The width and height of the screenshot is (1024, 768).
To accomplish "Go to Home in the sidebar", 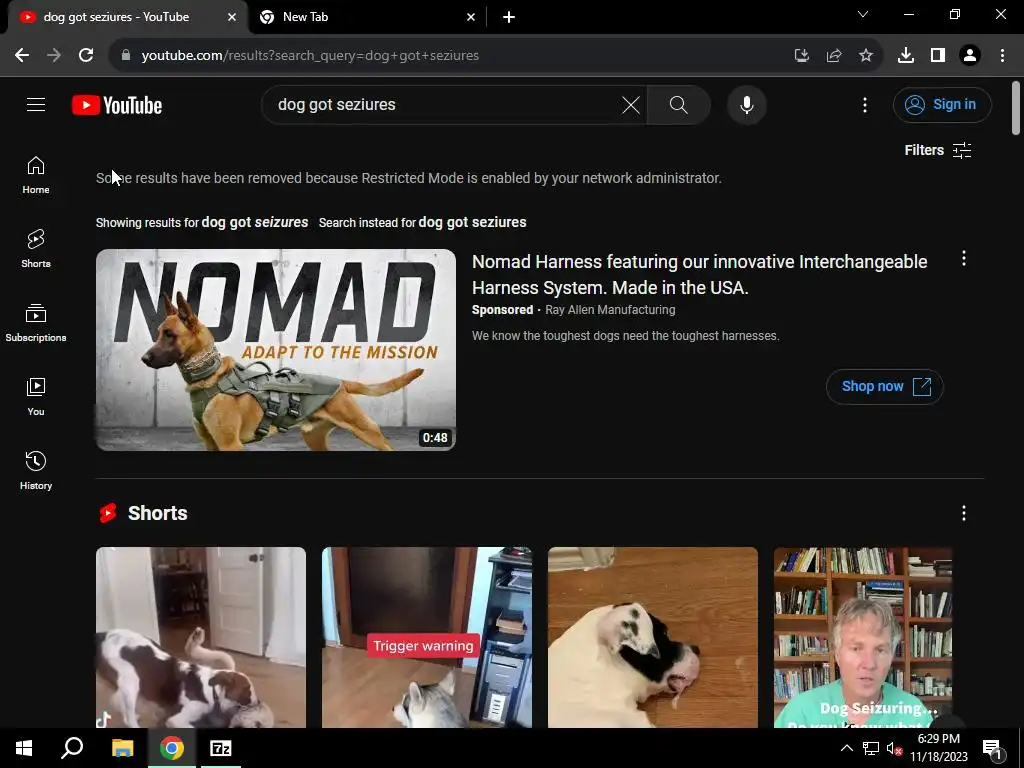I will click(36, 175).
